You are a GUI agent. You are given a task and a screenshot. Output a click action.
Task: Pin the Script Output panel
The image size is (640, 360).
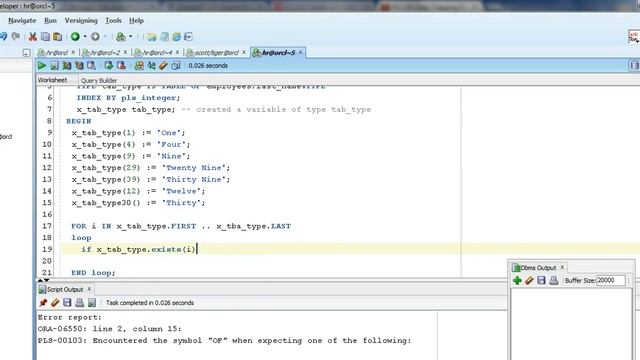click(43, 302)
